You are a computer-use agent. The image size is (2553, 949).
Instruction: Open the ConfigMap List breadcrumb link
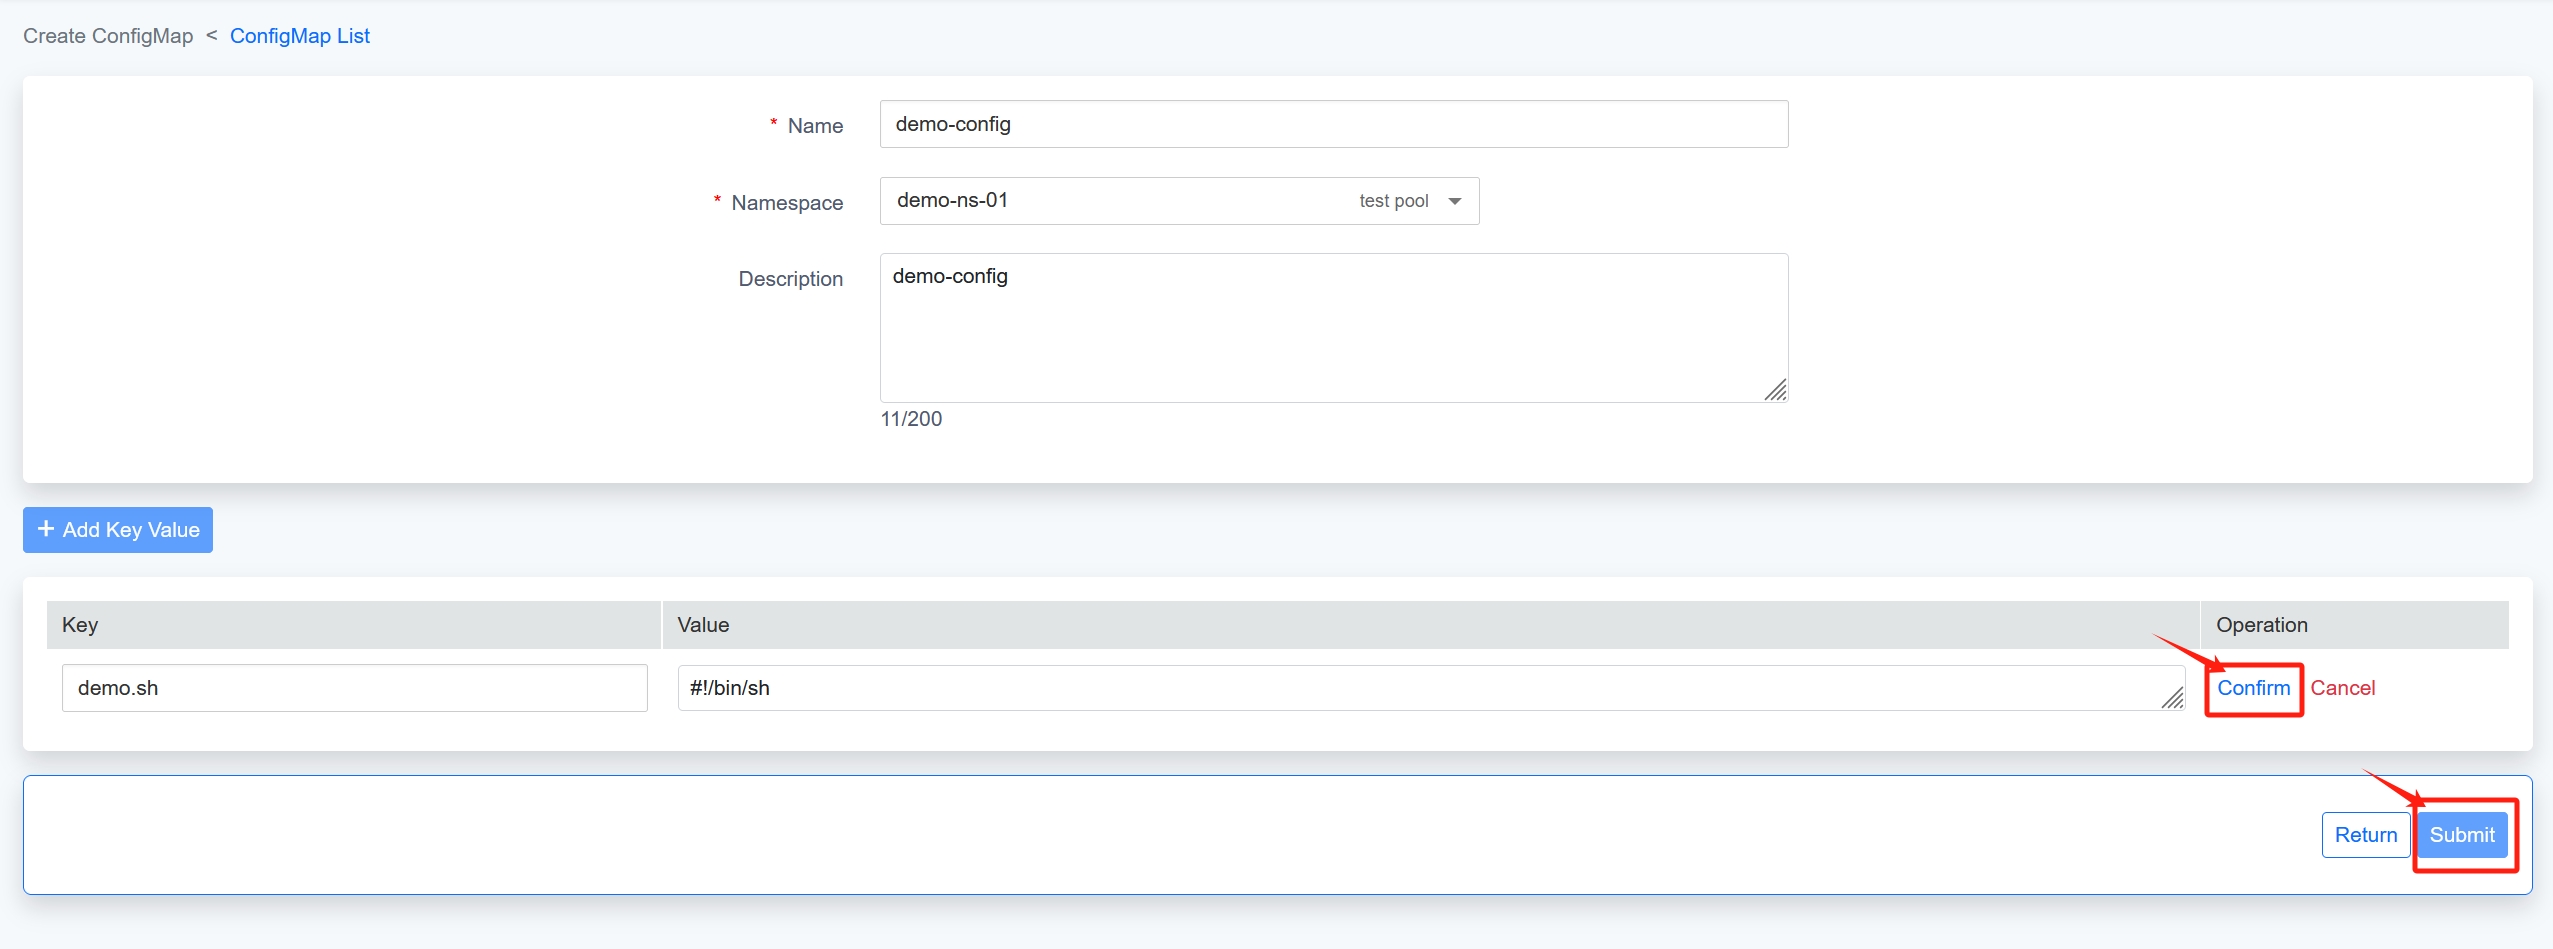tap(299, 36)
